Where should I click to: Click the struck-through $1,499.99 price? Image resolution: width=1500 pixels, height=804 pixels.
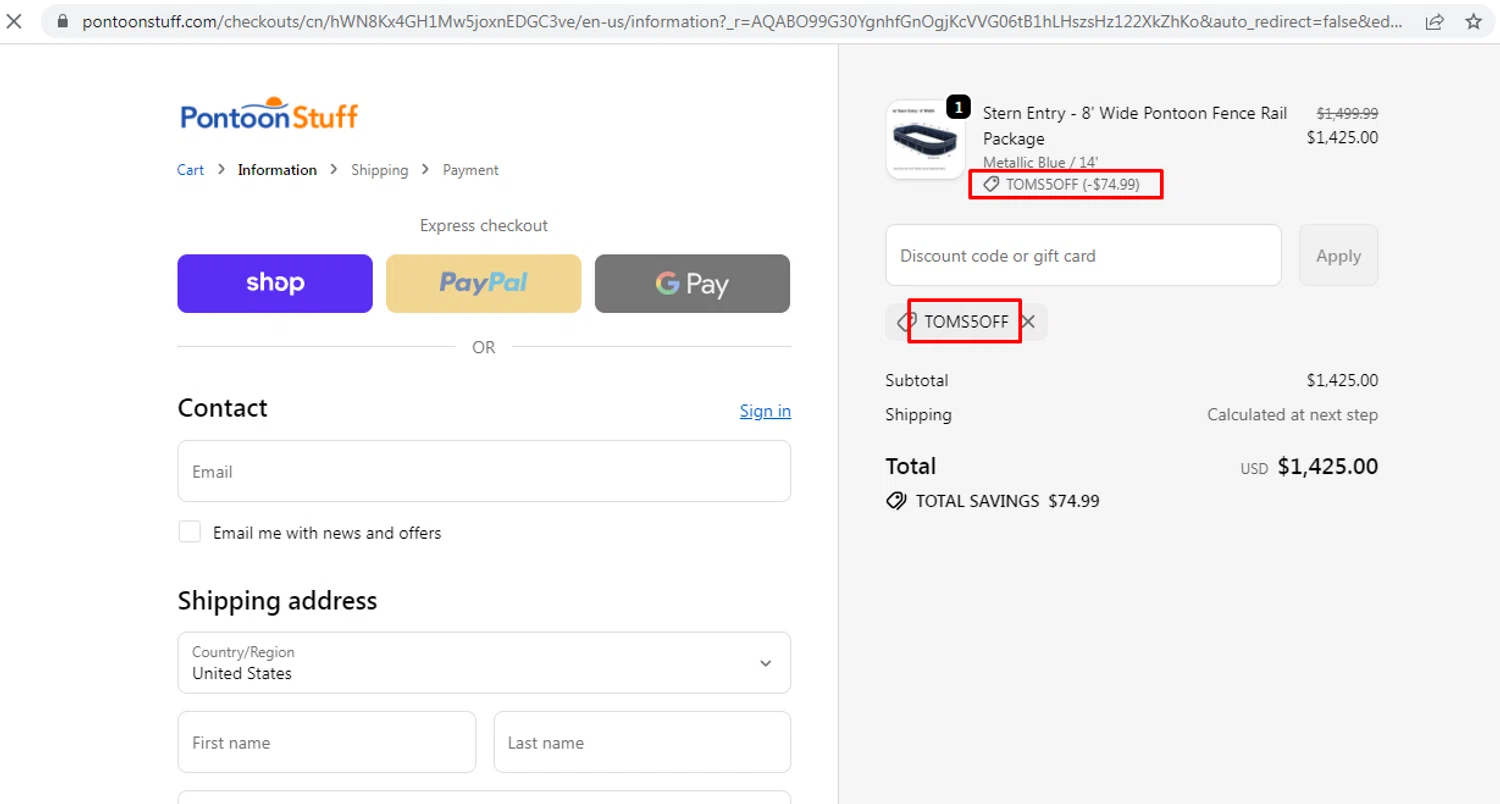(1347, 113)
